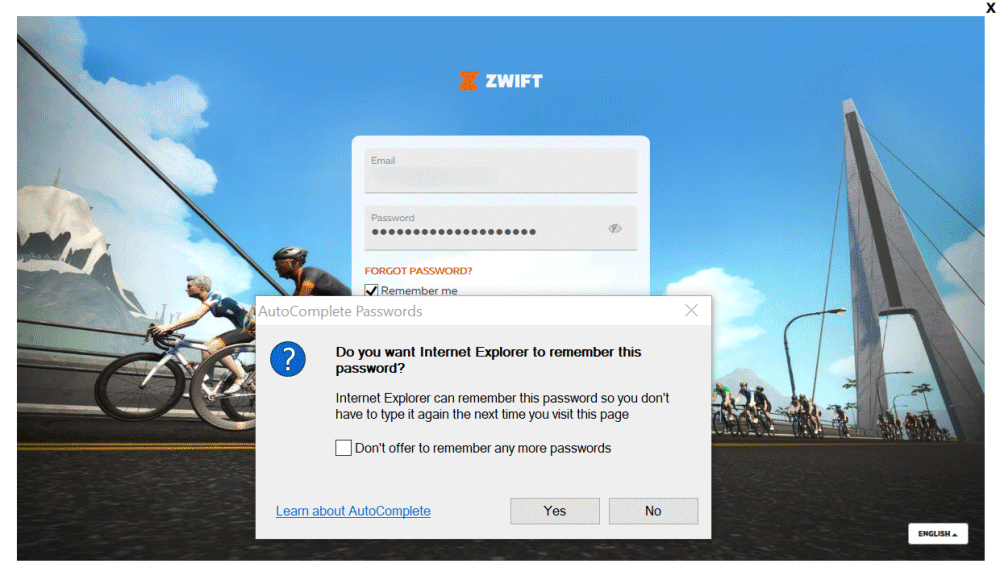The height and width of the screenshot is (572, 1000).
Task: Click the Don't offer to remember label
Action: [483, 448]
